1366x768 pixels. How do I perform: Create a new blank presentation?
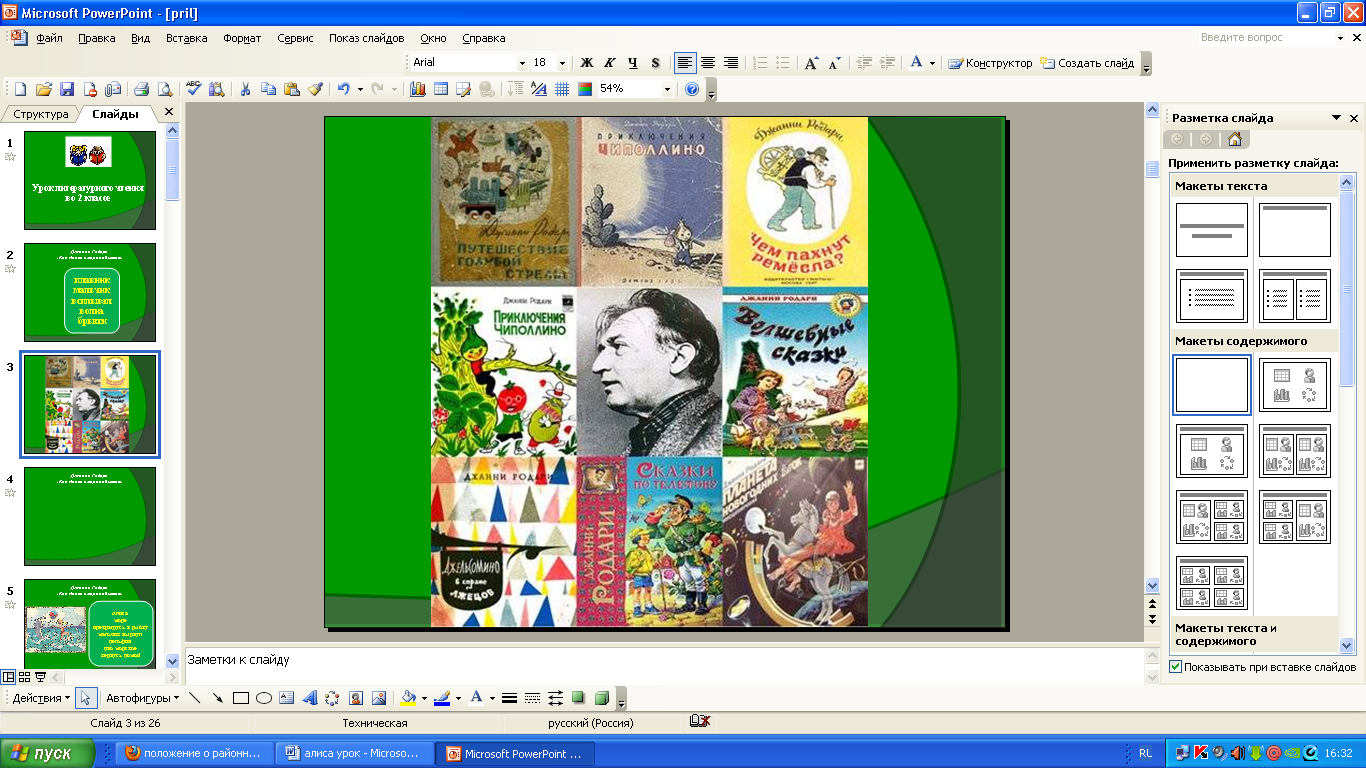[x=19, y=89]
